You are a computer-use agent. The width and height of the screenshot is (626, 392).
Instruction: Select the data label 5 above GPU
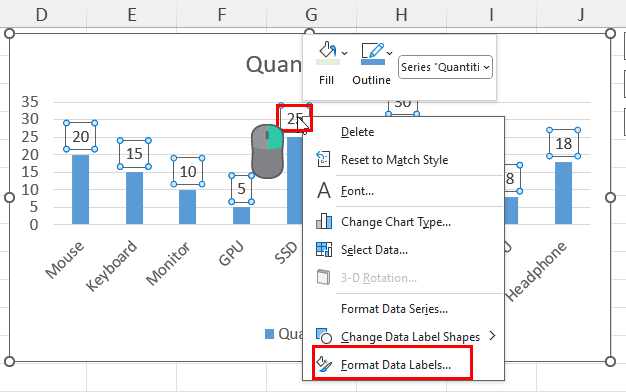click(241, 188)
